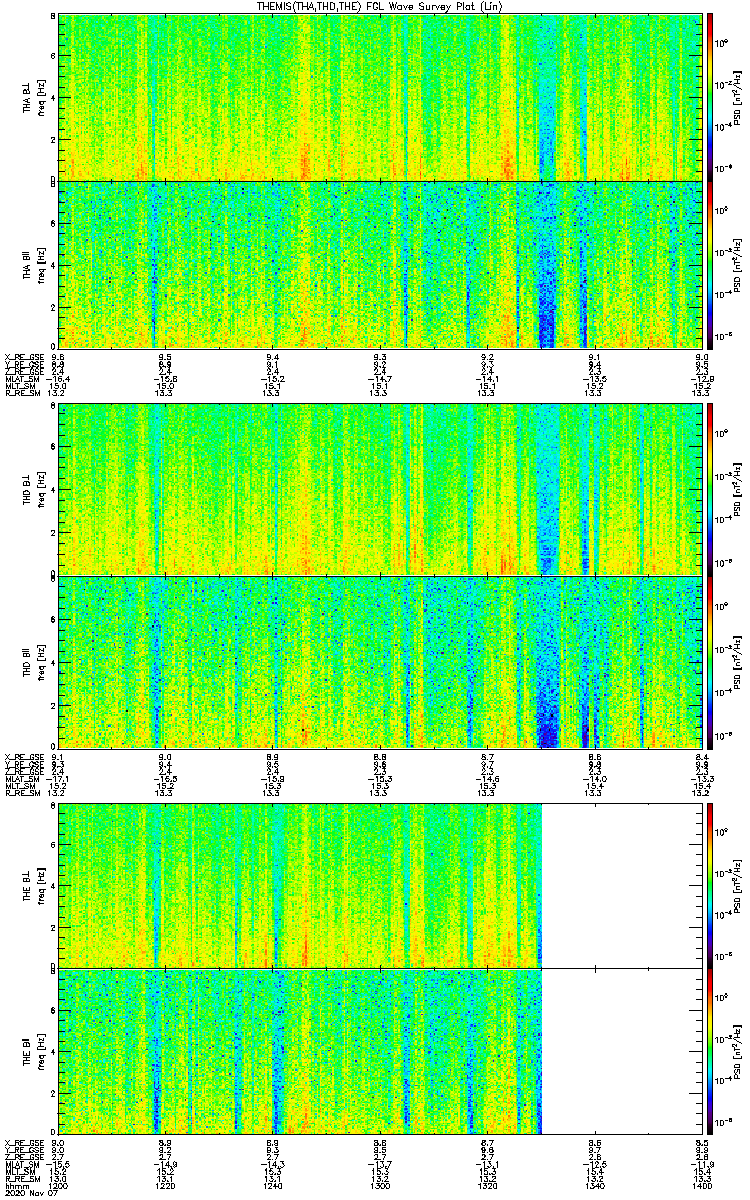Click the THE B-parallel spectrogram data

(x=300, y=1052)
